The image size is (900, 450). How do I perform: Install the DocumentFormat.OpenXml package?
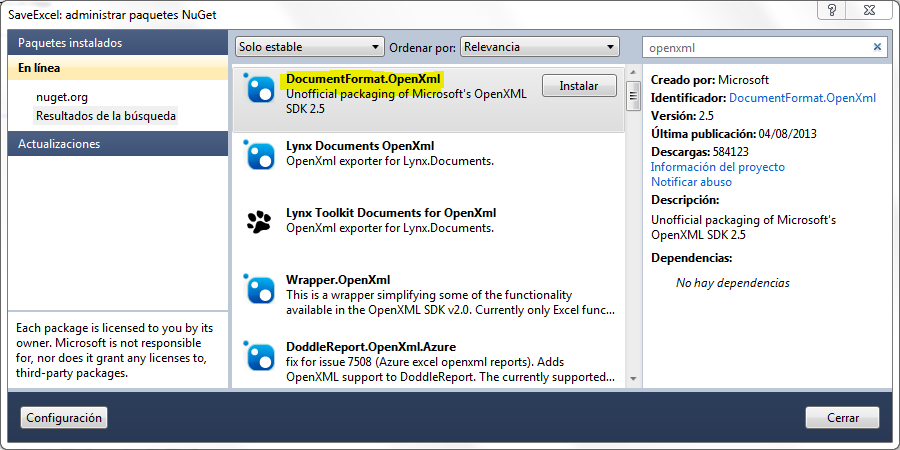point(579,86)
